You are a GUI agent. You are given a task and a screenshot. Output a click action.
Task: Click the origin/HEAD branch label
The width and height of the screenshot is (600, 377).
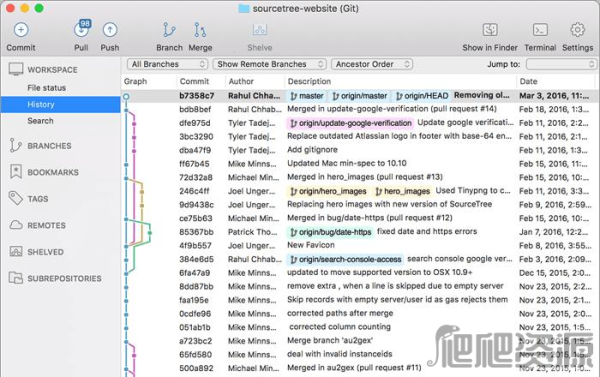[x=422, y=96]
